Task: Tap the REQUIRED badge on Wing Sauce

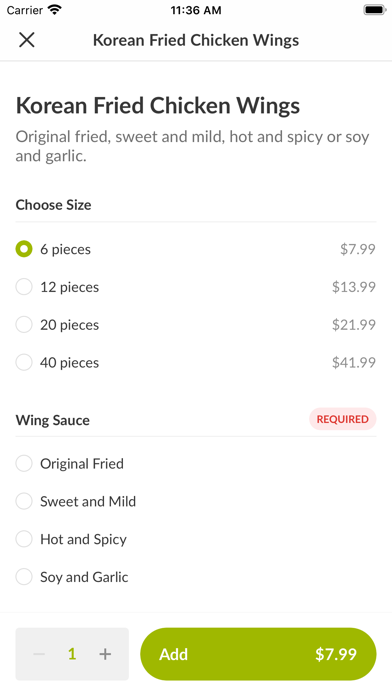Action: point(342,419)
